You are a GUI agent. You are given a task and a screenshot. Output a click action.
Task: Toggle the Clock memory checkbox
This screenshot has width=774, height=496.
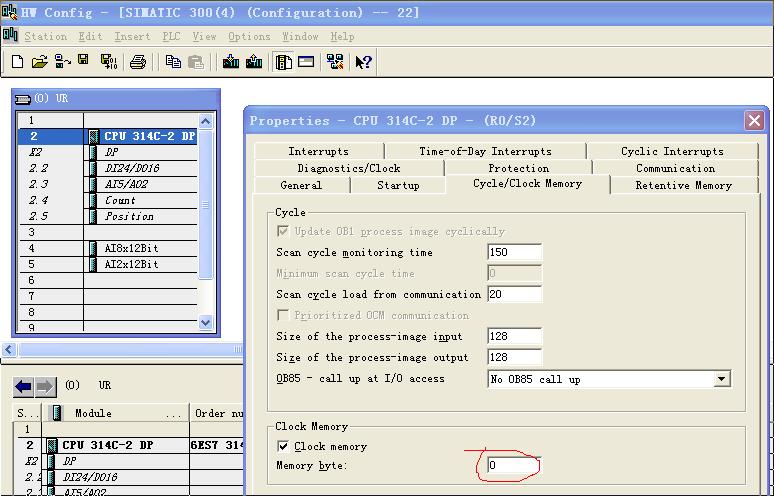point(283,446)
